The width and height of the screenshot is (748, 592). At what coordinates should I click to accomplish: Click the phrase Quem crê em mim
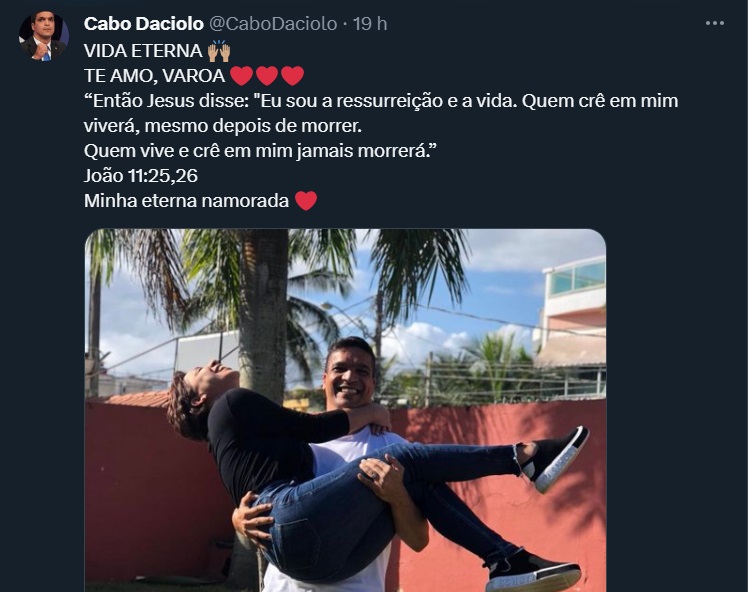coord(600,101)
